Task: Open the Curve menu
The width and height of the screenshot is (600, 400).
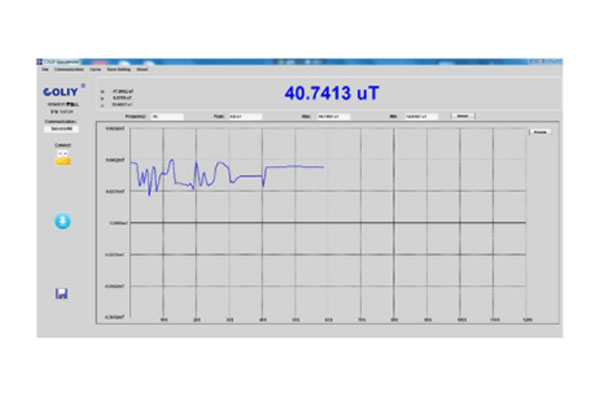Action: point(96,69)
